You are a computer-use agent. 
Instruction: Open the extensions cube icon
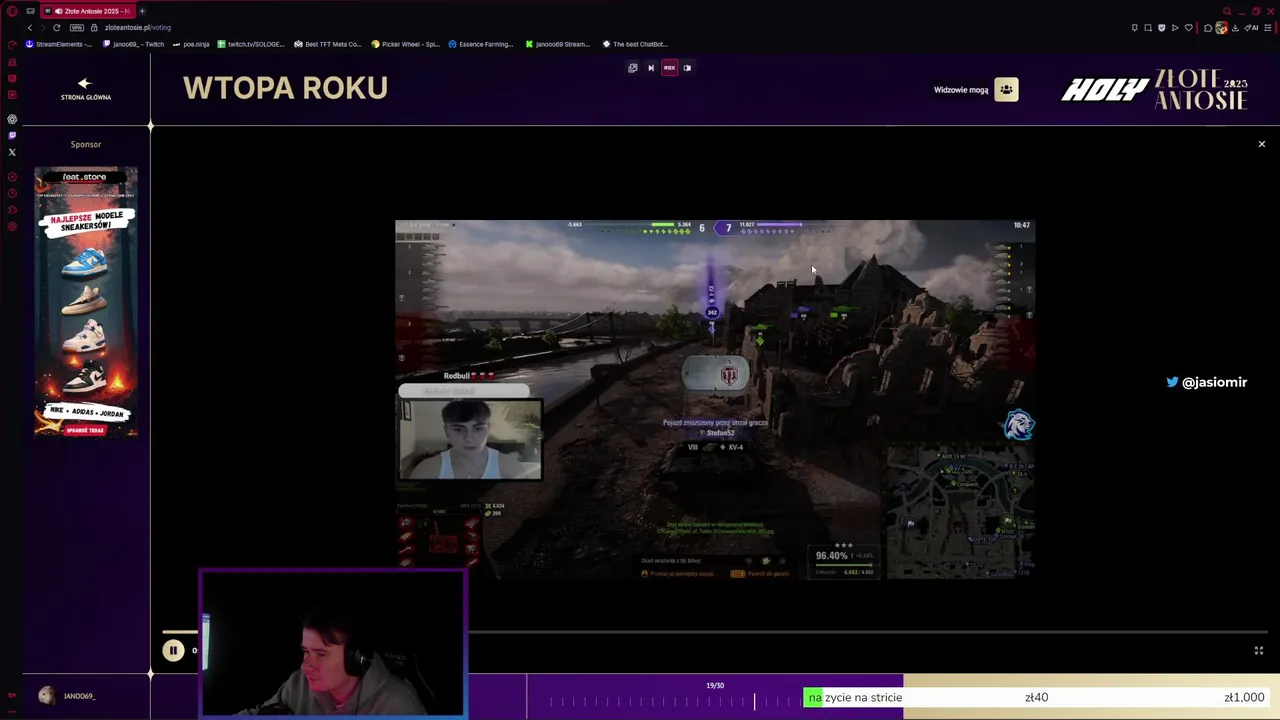tap(1208, 27)
